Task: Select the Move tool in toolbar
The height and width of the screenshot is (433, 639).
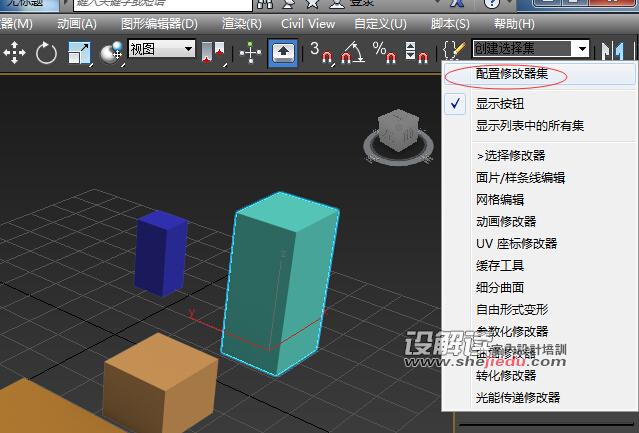Action: tap(14, 52)
